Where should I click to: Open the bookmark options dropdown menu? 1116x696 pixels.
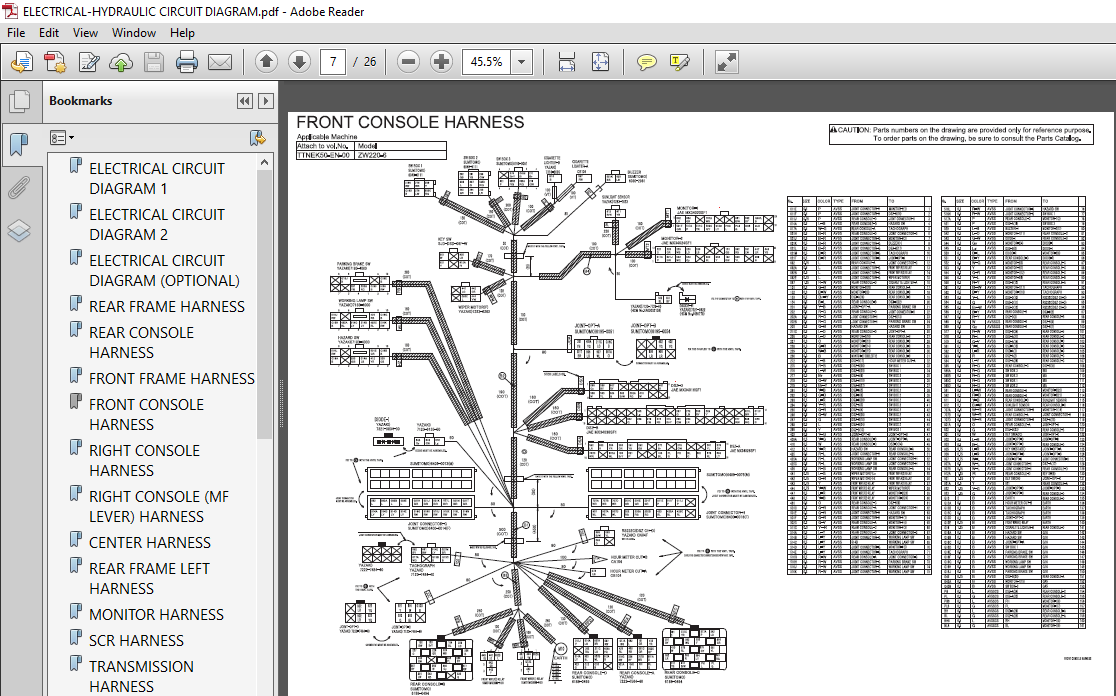62,137
